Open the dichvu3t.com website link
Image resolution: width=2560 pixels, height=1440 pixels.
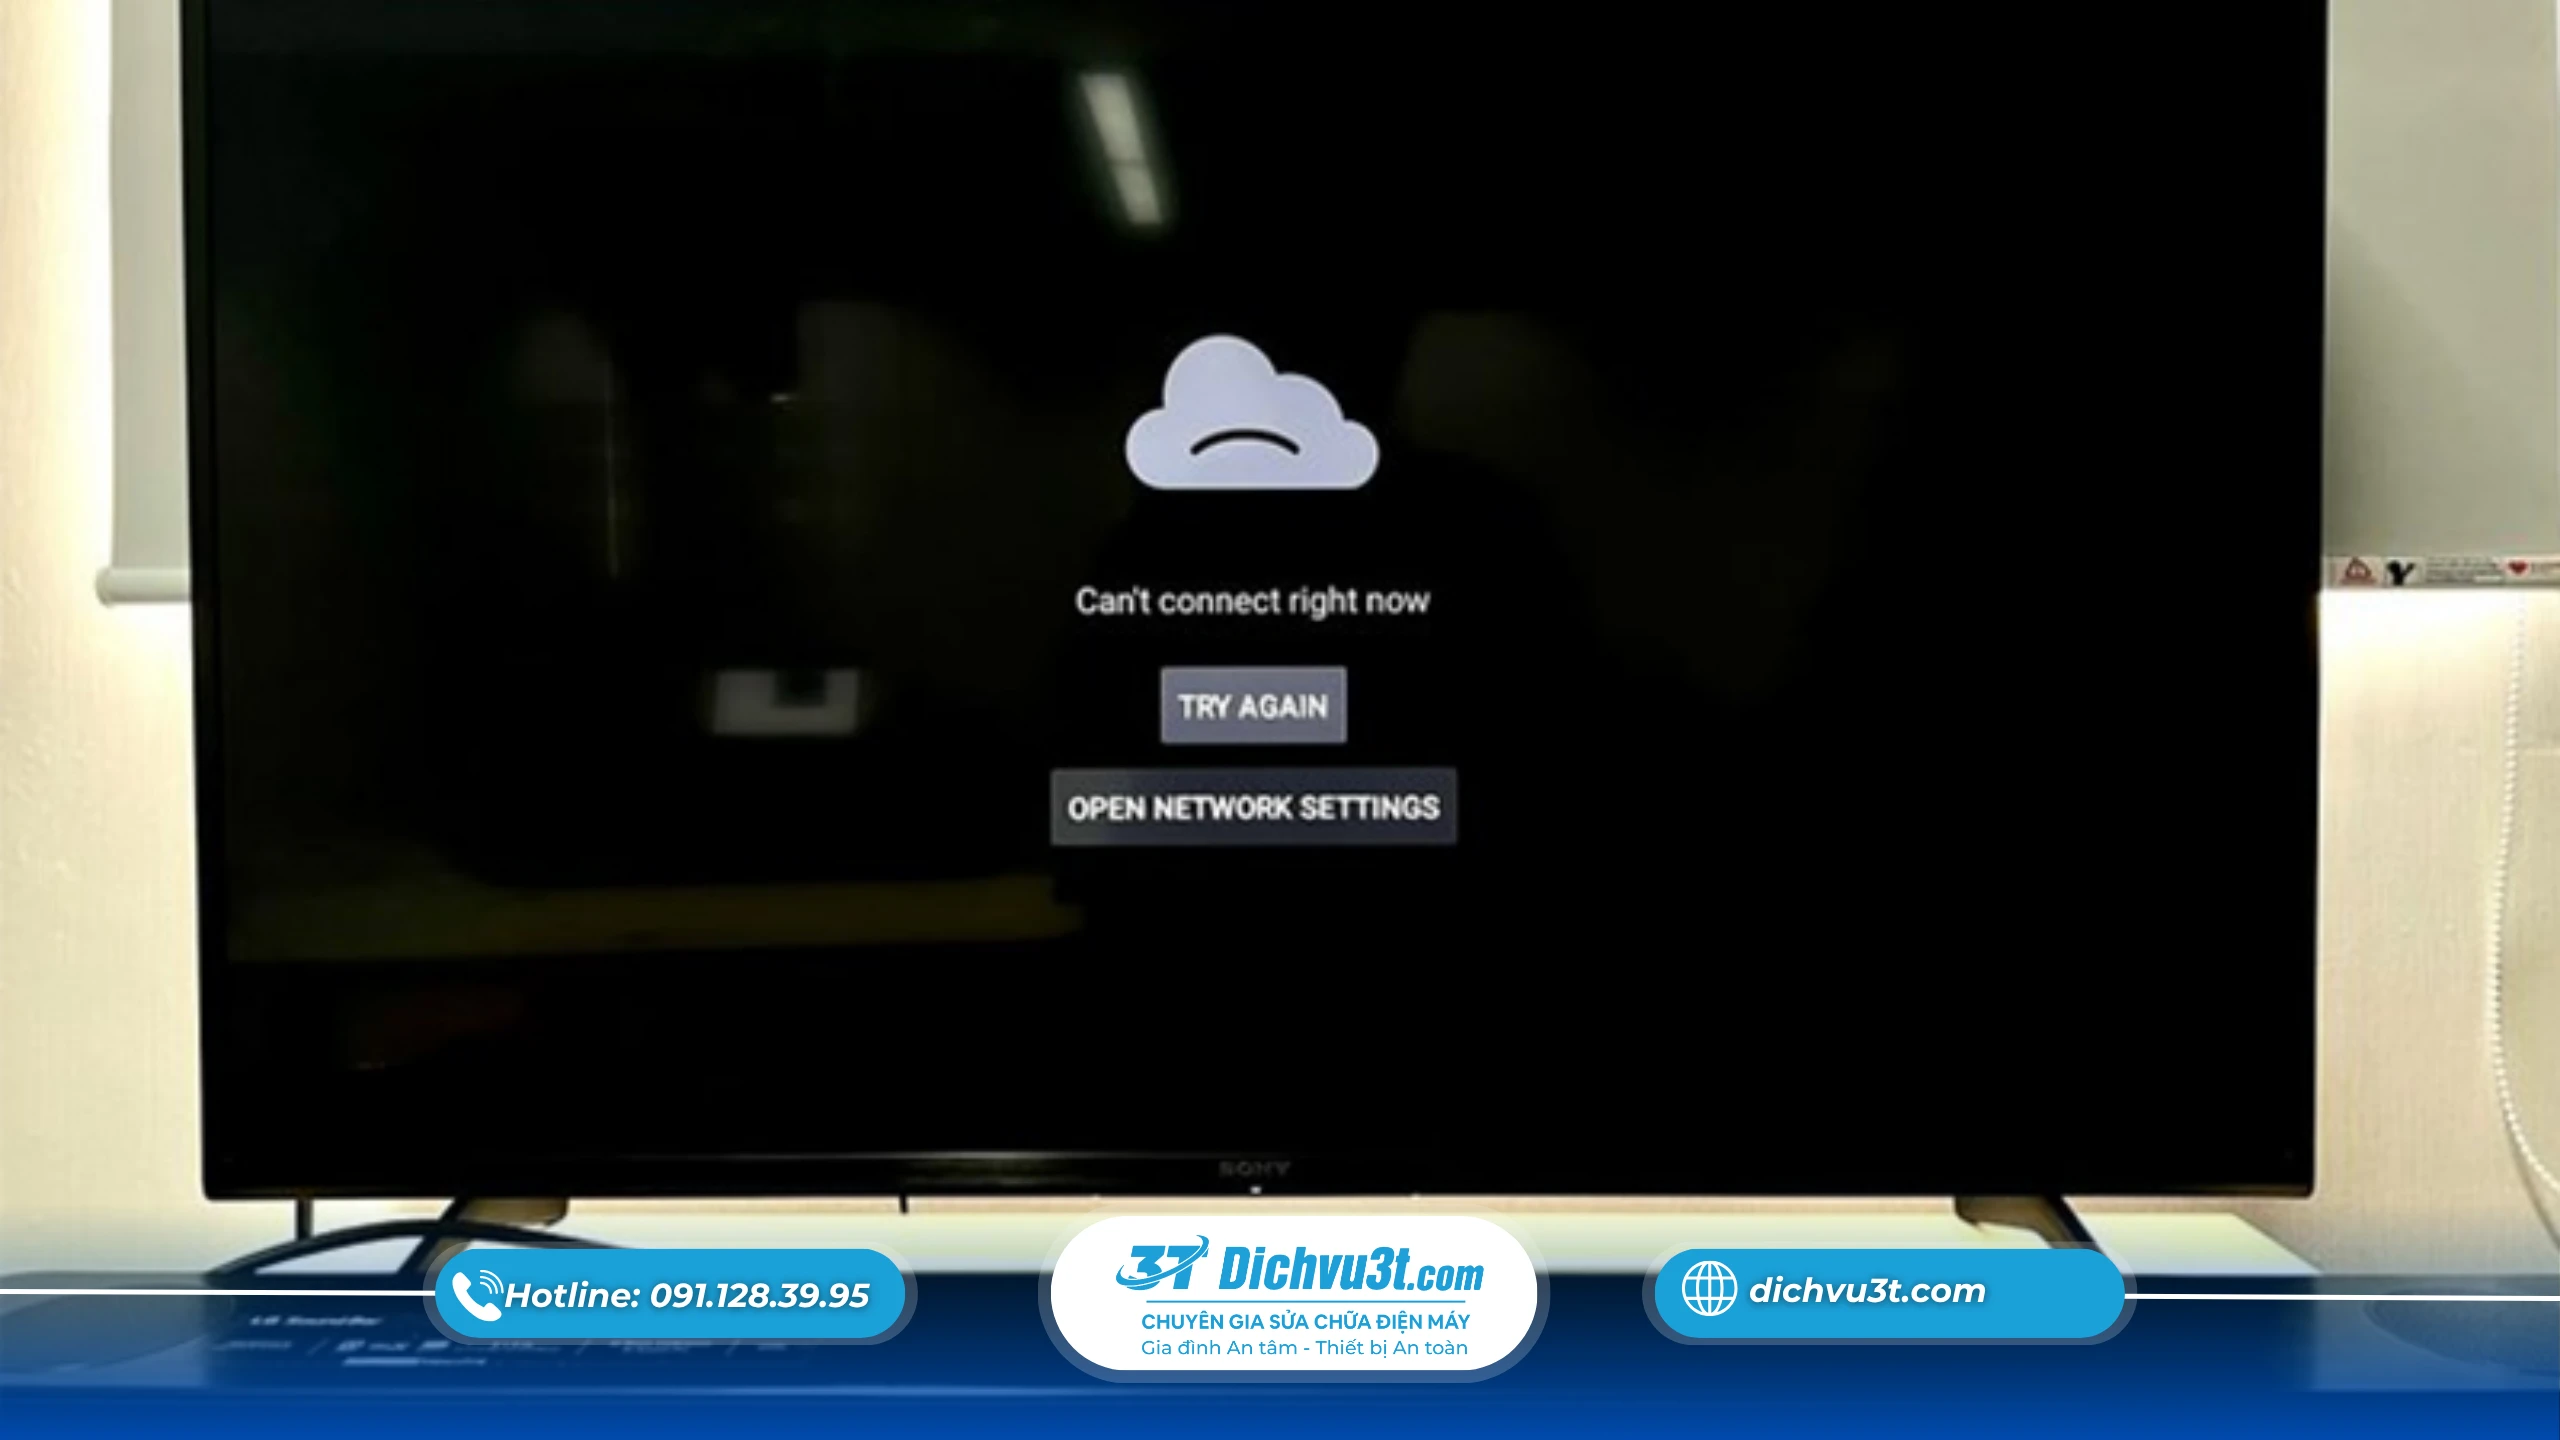1866,1291
